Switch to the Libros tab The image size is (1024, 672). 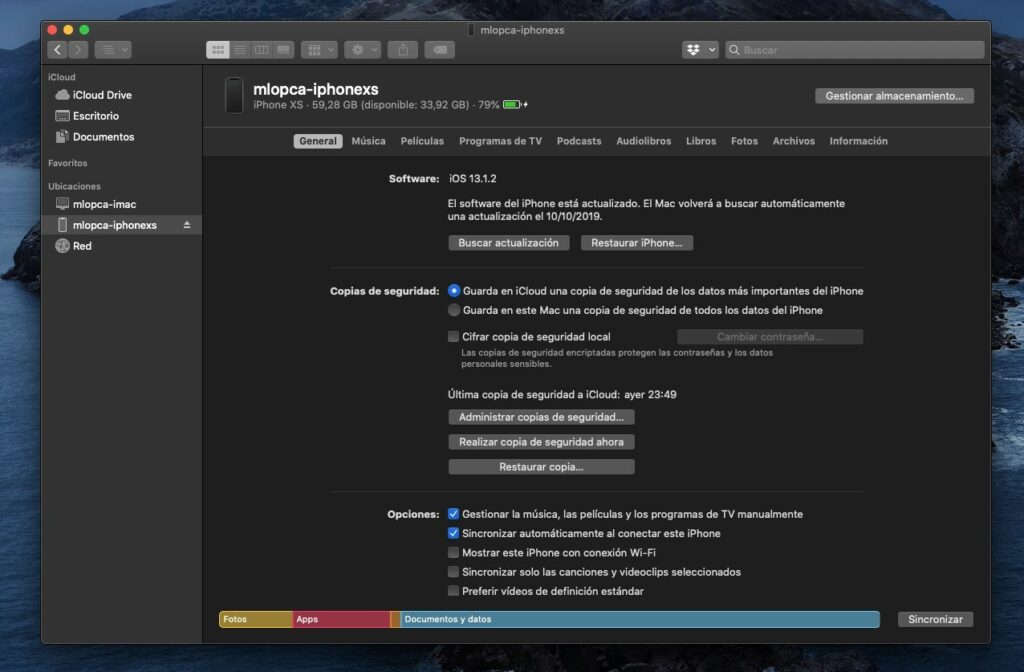point(701,141)
